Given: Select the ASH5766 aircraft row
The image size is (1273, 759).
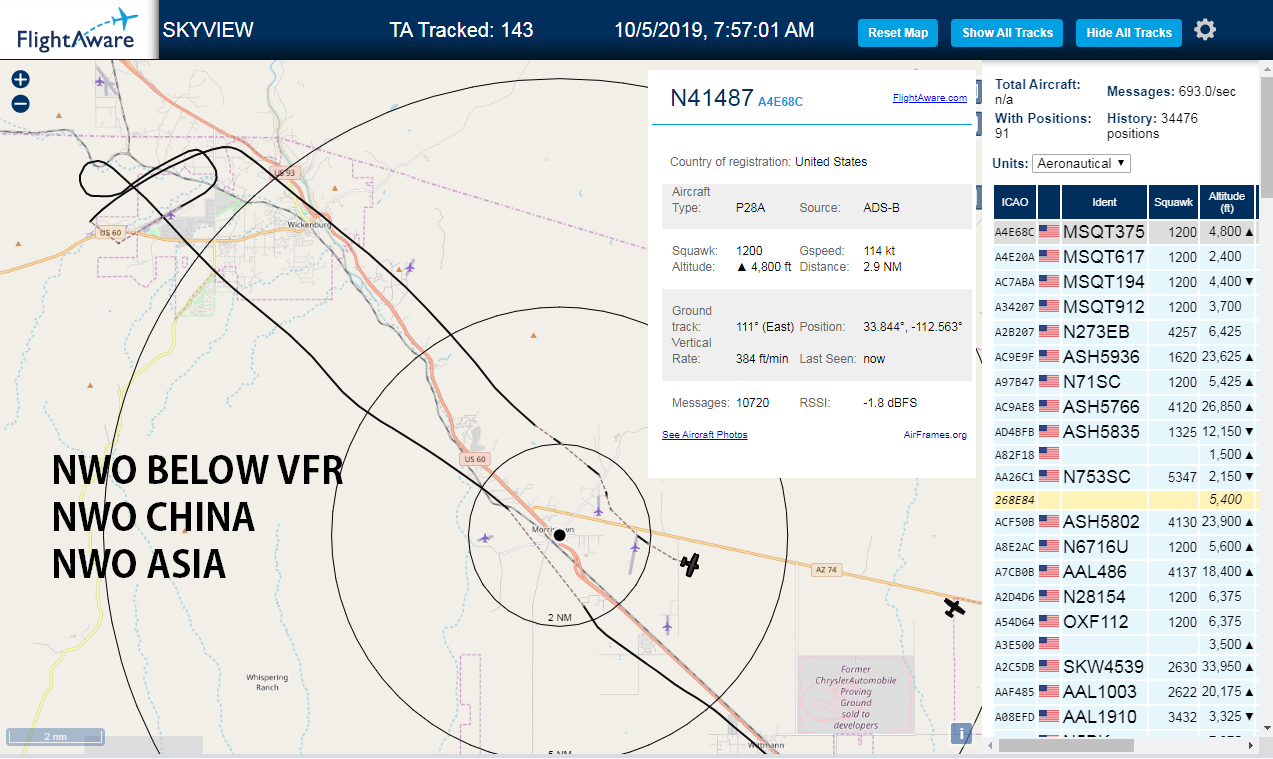Looking at the screenshot, I should tap(1125, 406).
